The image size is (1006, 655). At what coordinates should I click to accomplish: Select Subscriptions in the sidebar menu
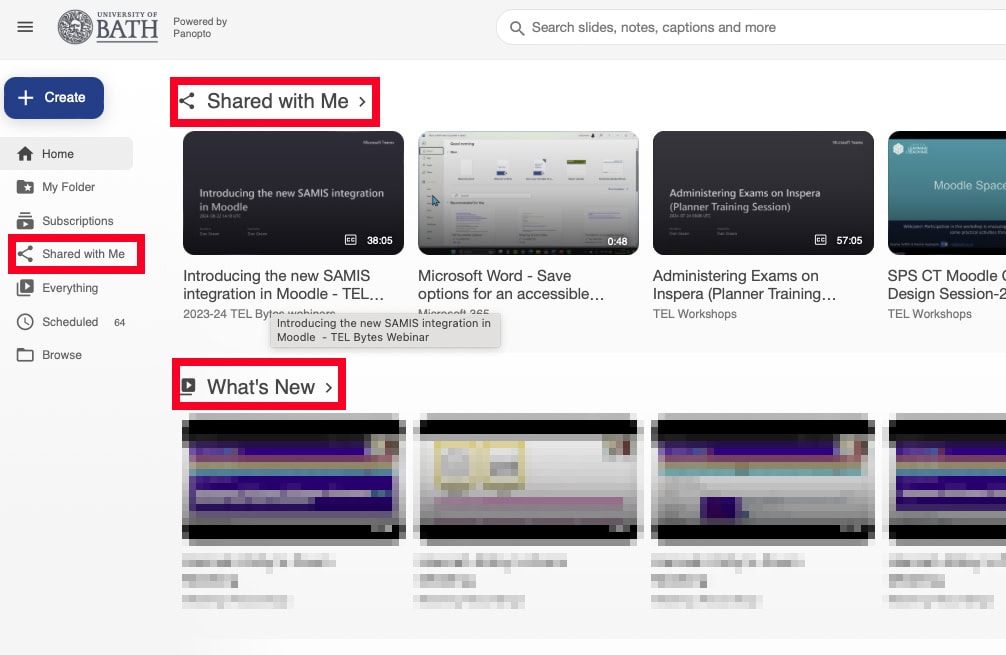point(77,221)
